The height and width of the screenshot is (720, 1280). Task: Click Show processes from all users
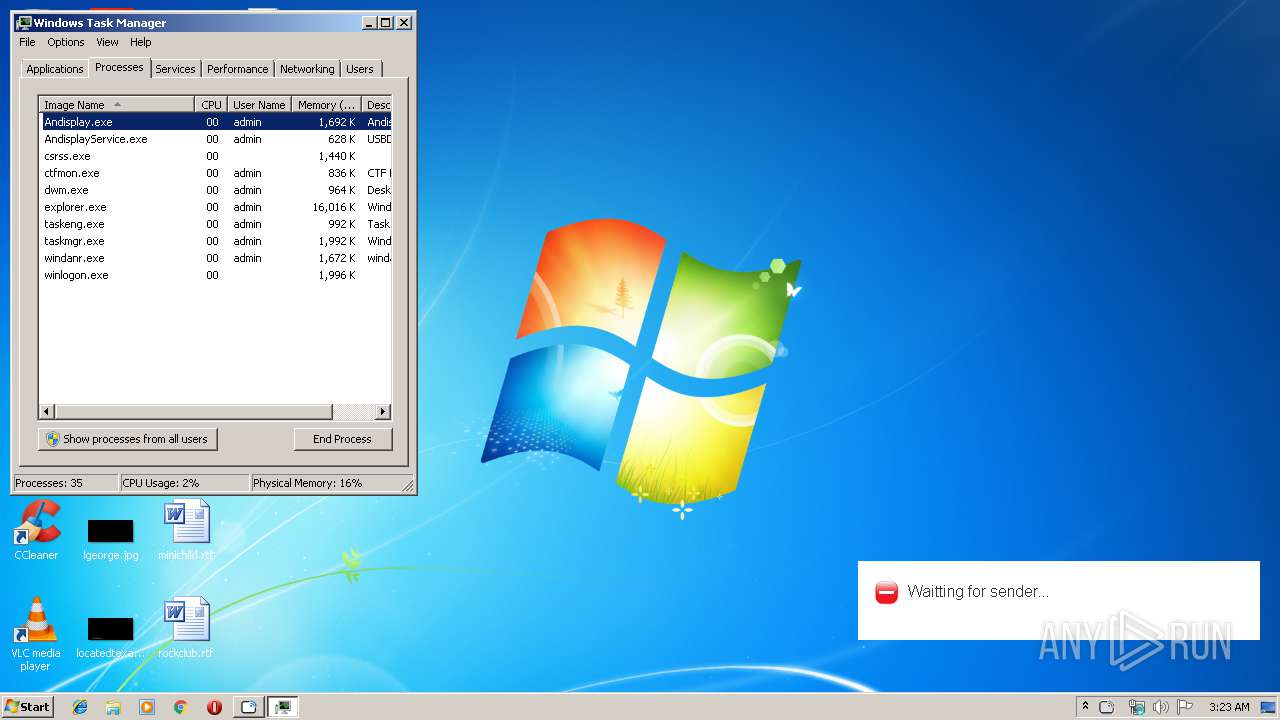(x=128, y=439)
